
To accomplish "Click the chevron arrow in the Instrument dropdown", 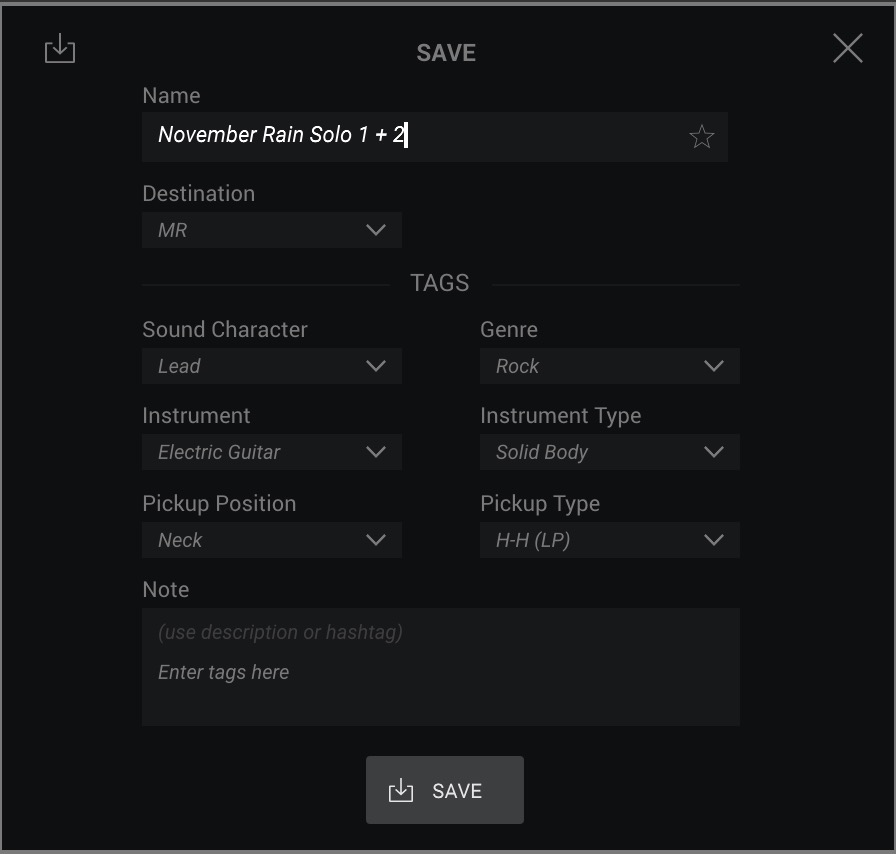I will point(375,452).
